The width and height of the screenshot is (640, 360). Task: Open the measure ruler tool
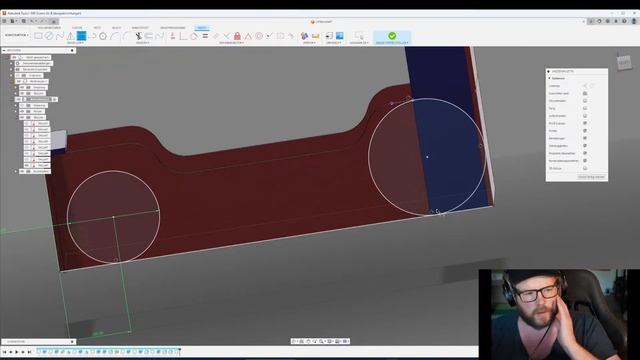(x=315, y=36)
